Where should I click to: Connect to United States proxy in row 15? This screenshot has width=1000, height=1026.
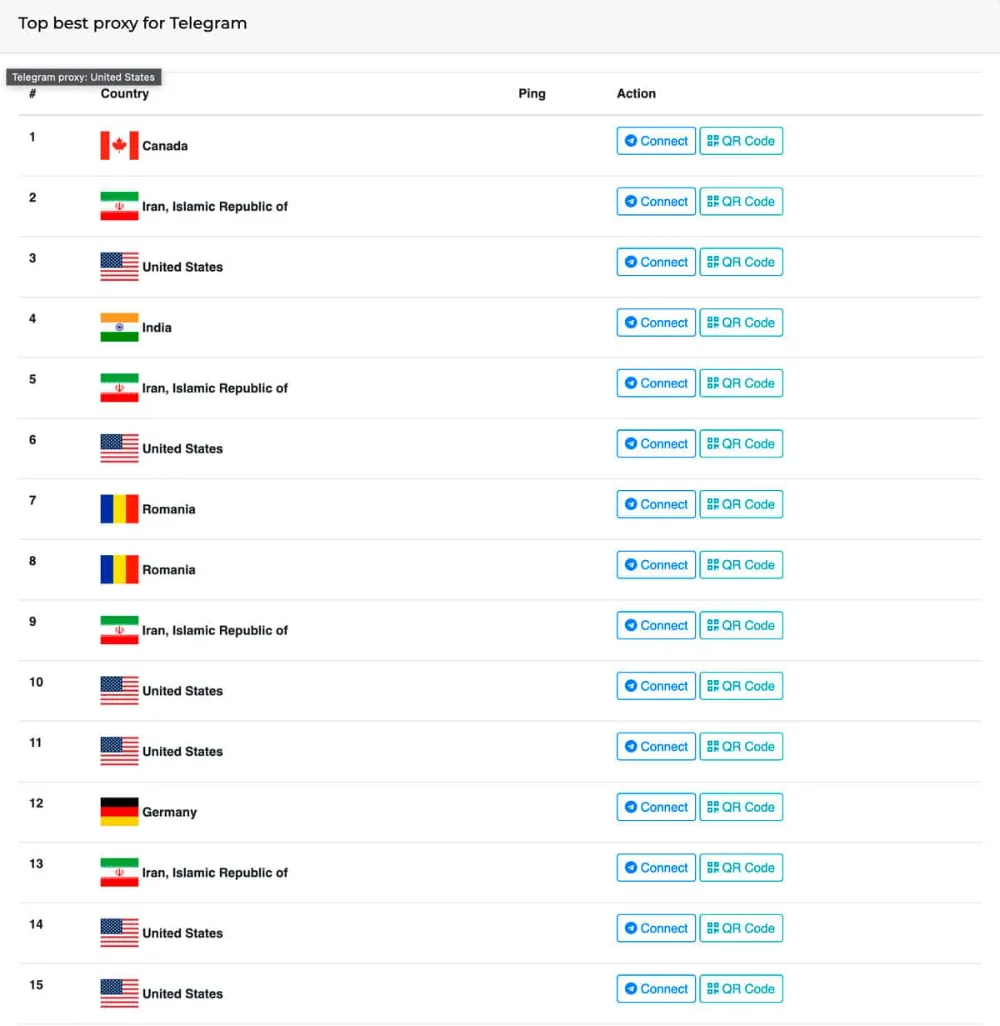tap(656, 988)
